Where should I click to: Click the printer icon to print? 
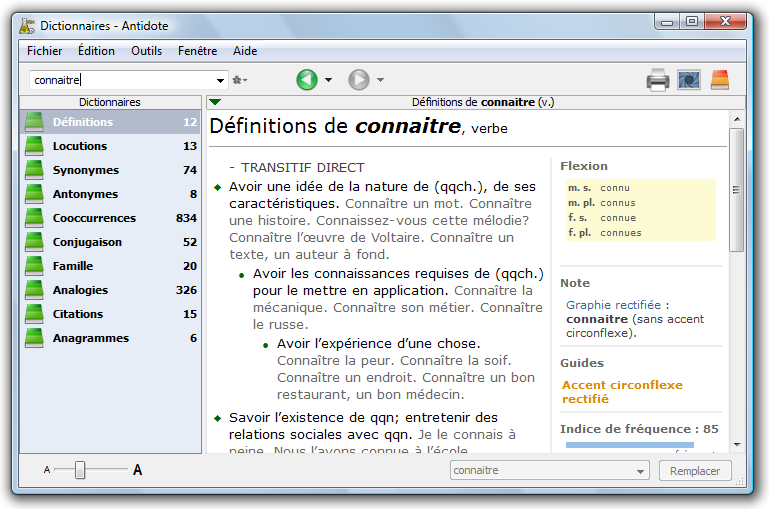click(658, 80)
